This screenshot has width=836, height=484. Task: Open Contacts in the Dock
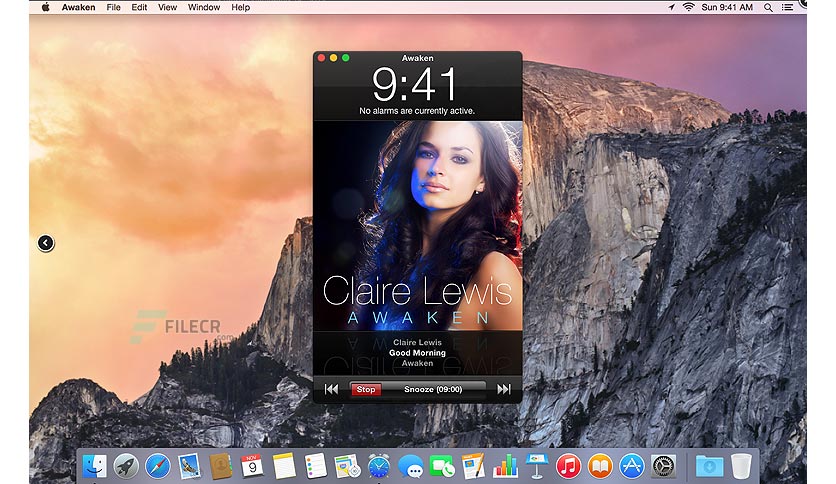coord(221,466)
